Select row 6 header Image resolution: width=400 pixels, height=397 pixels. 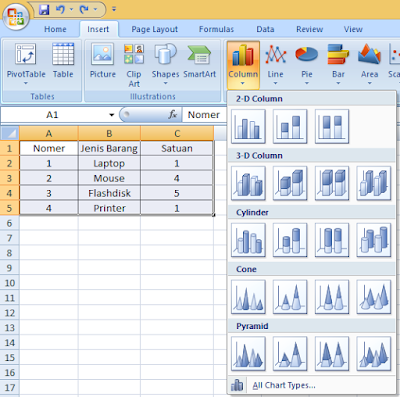9,223
